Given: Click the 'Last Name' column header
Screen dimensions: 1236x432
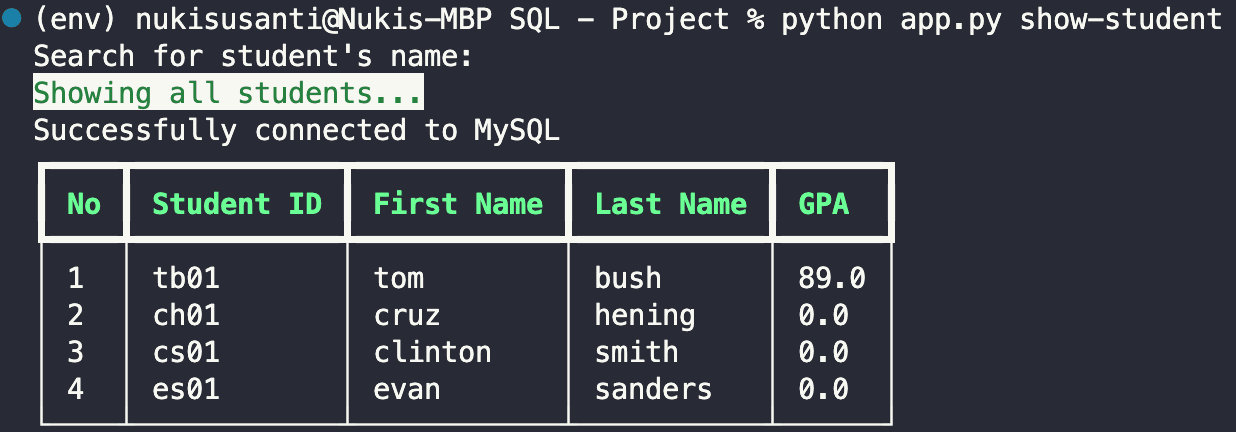Looking at the screenshot, I should (x=670, y=204).
